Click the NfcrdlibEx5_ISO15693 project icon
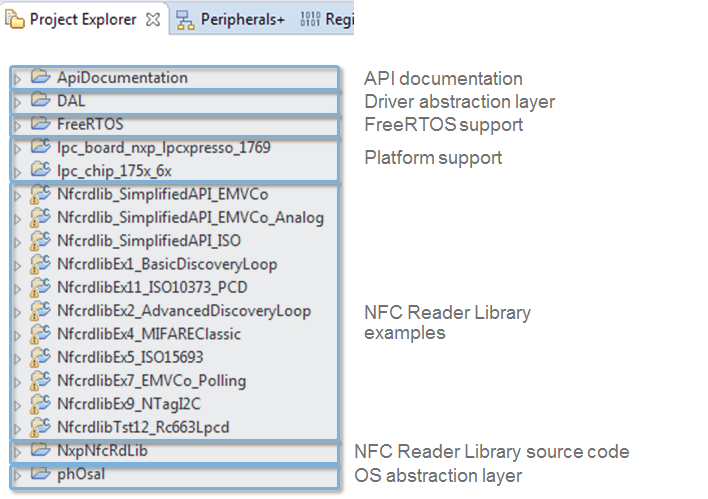 [40, 358]
